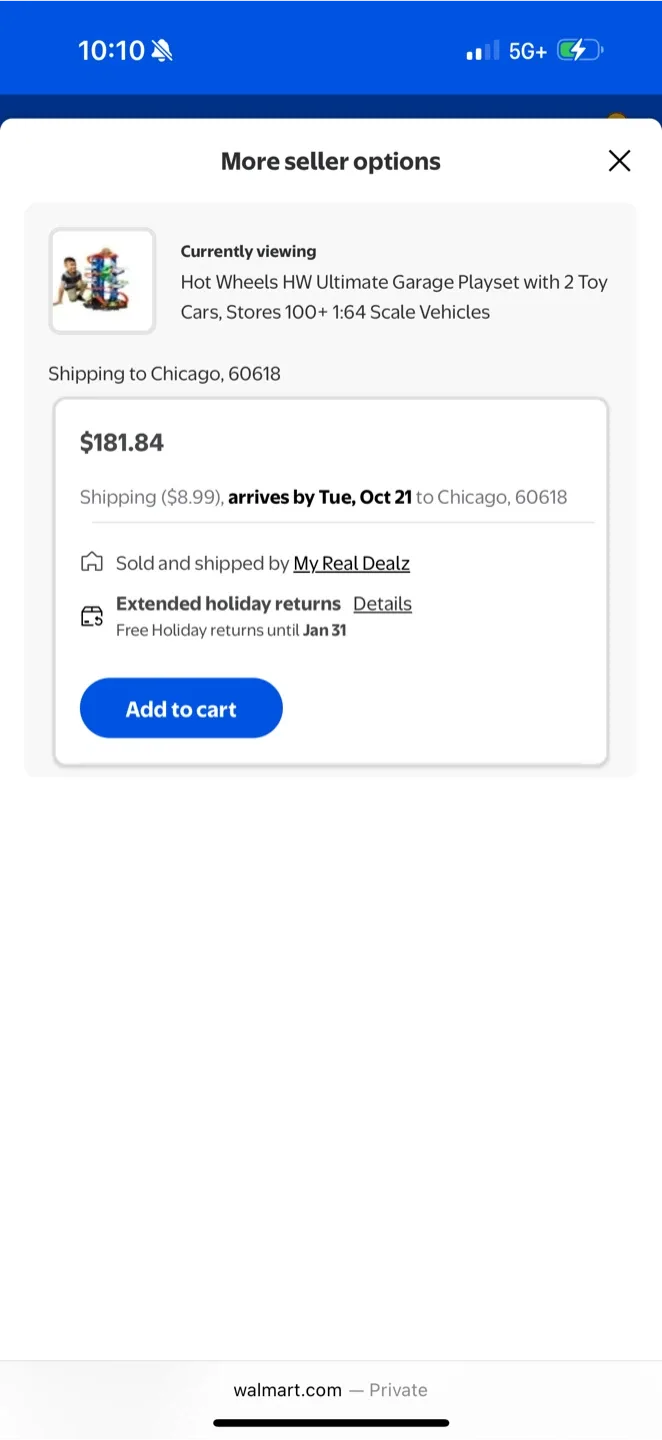This screenshot has height=1440, width=662.
Task: Tap the 5G+ network indicator
Action: pyautogui.click(x=528, y=50)
